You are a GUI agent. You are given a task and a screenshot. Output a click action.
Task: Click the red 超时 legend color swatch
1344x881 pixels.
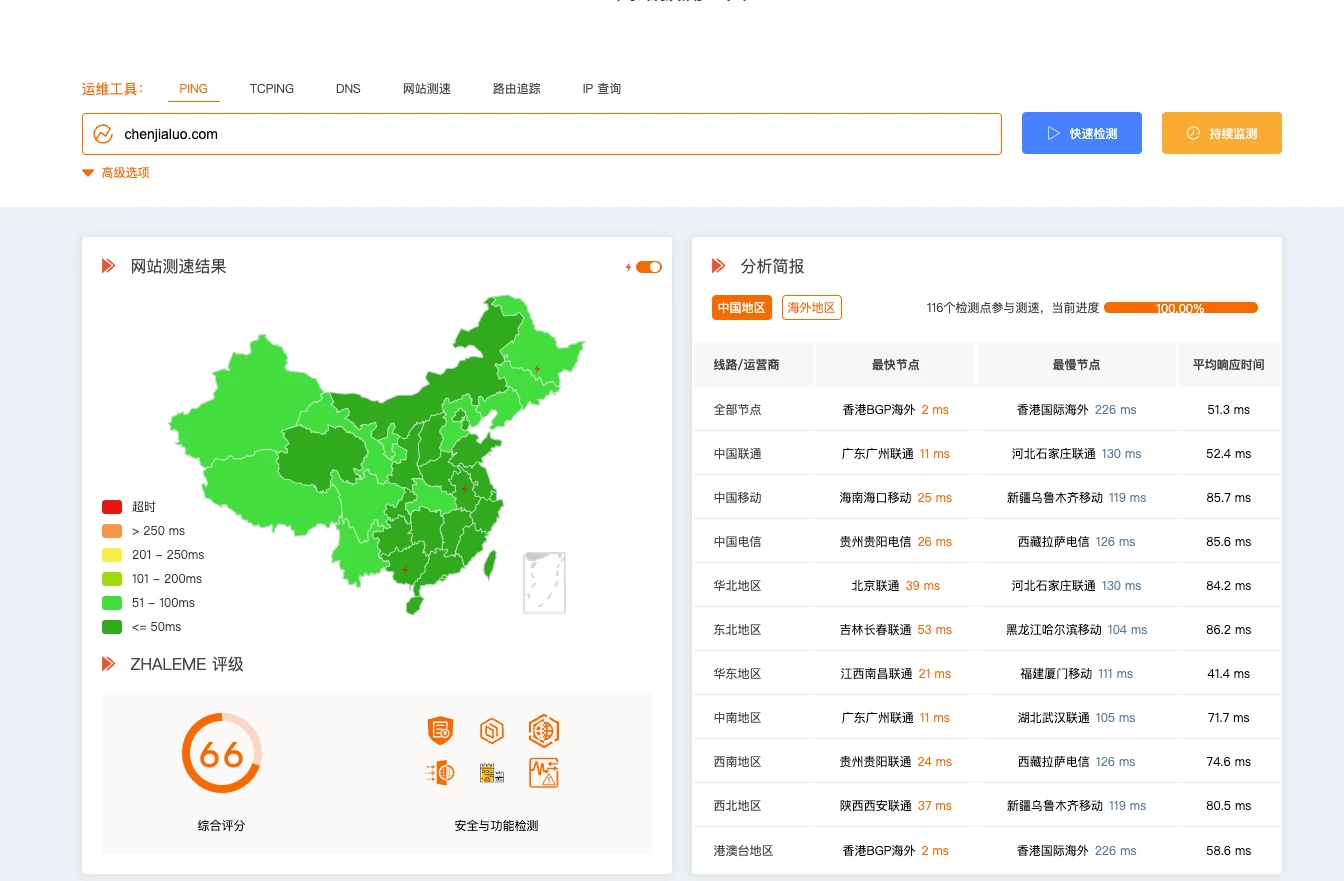(112, 507)
